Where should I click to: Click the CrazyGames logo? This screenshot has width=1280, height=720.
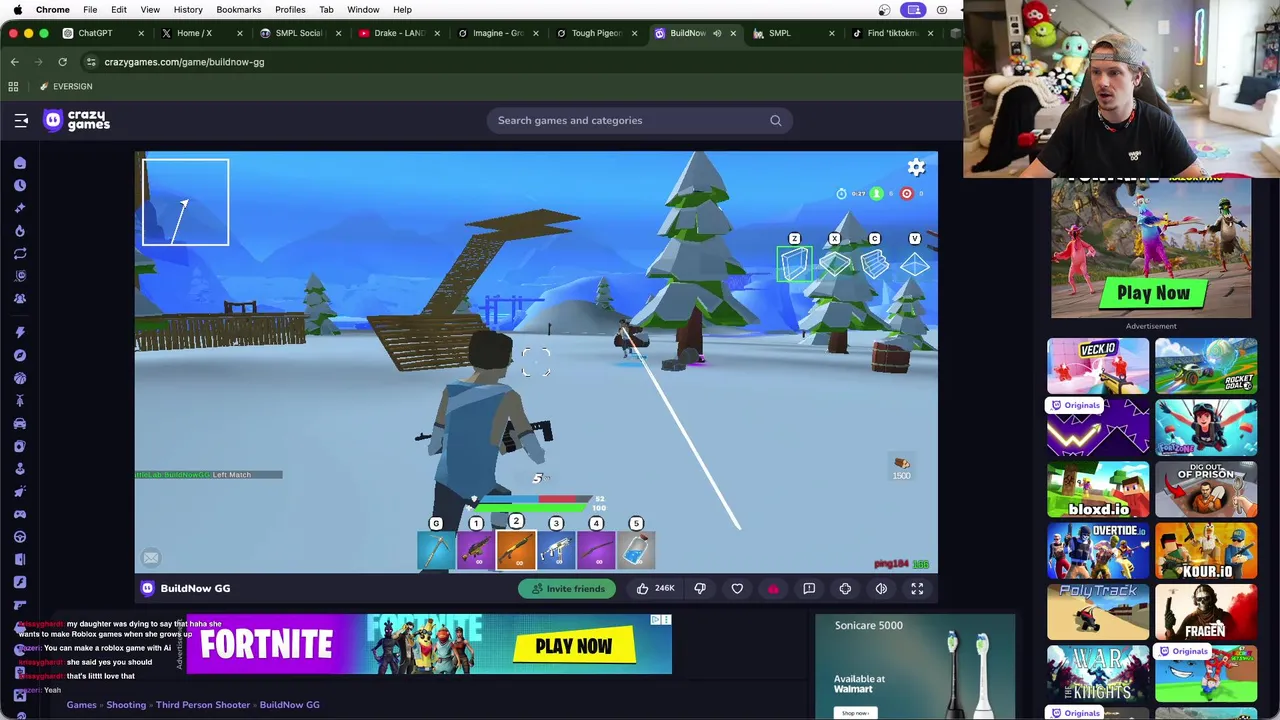pos(77,121)
